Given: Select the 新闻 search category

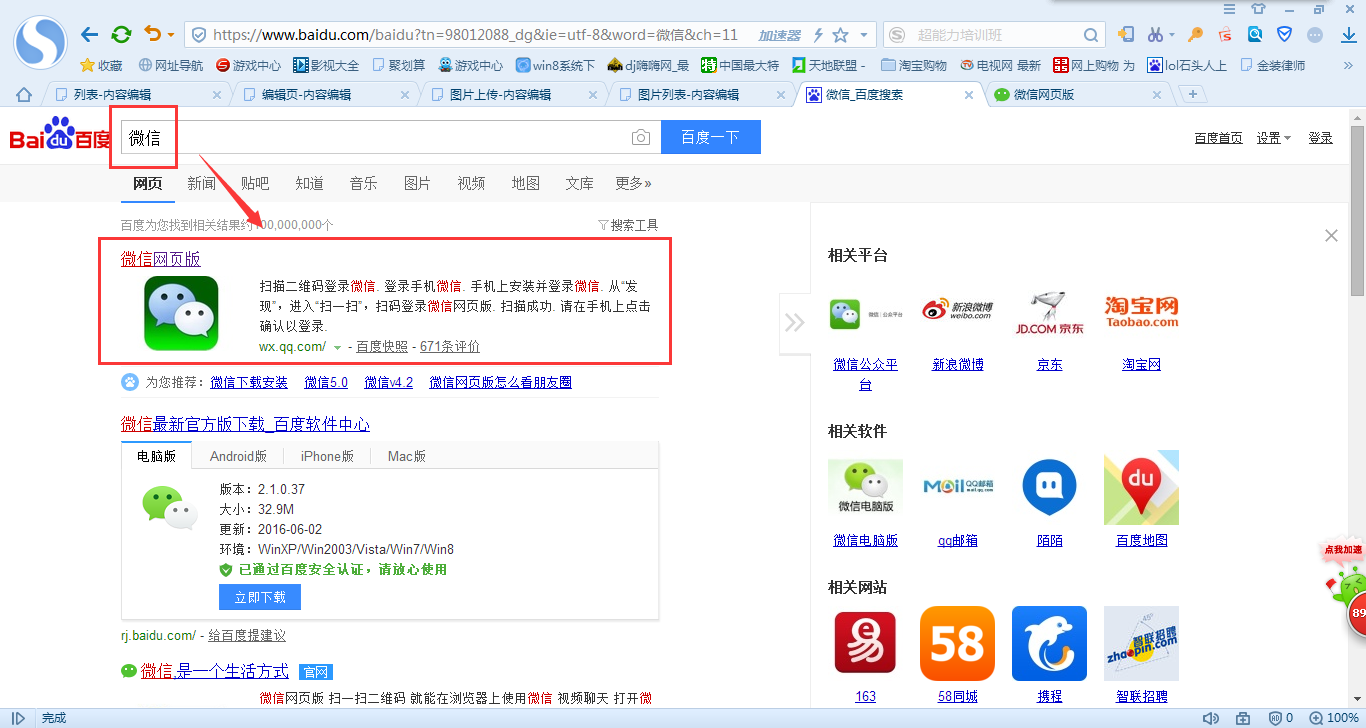Looking at the screenshot, I should [201, 183].
